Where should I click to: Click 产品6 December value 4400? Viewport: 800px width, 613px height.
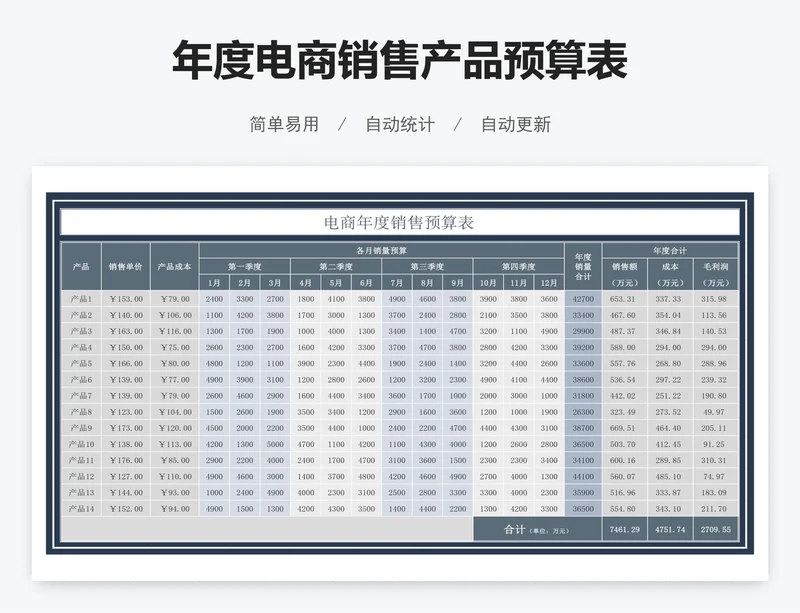click(x=549, y=380)
